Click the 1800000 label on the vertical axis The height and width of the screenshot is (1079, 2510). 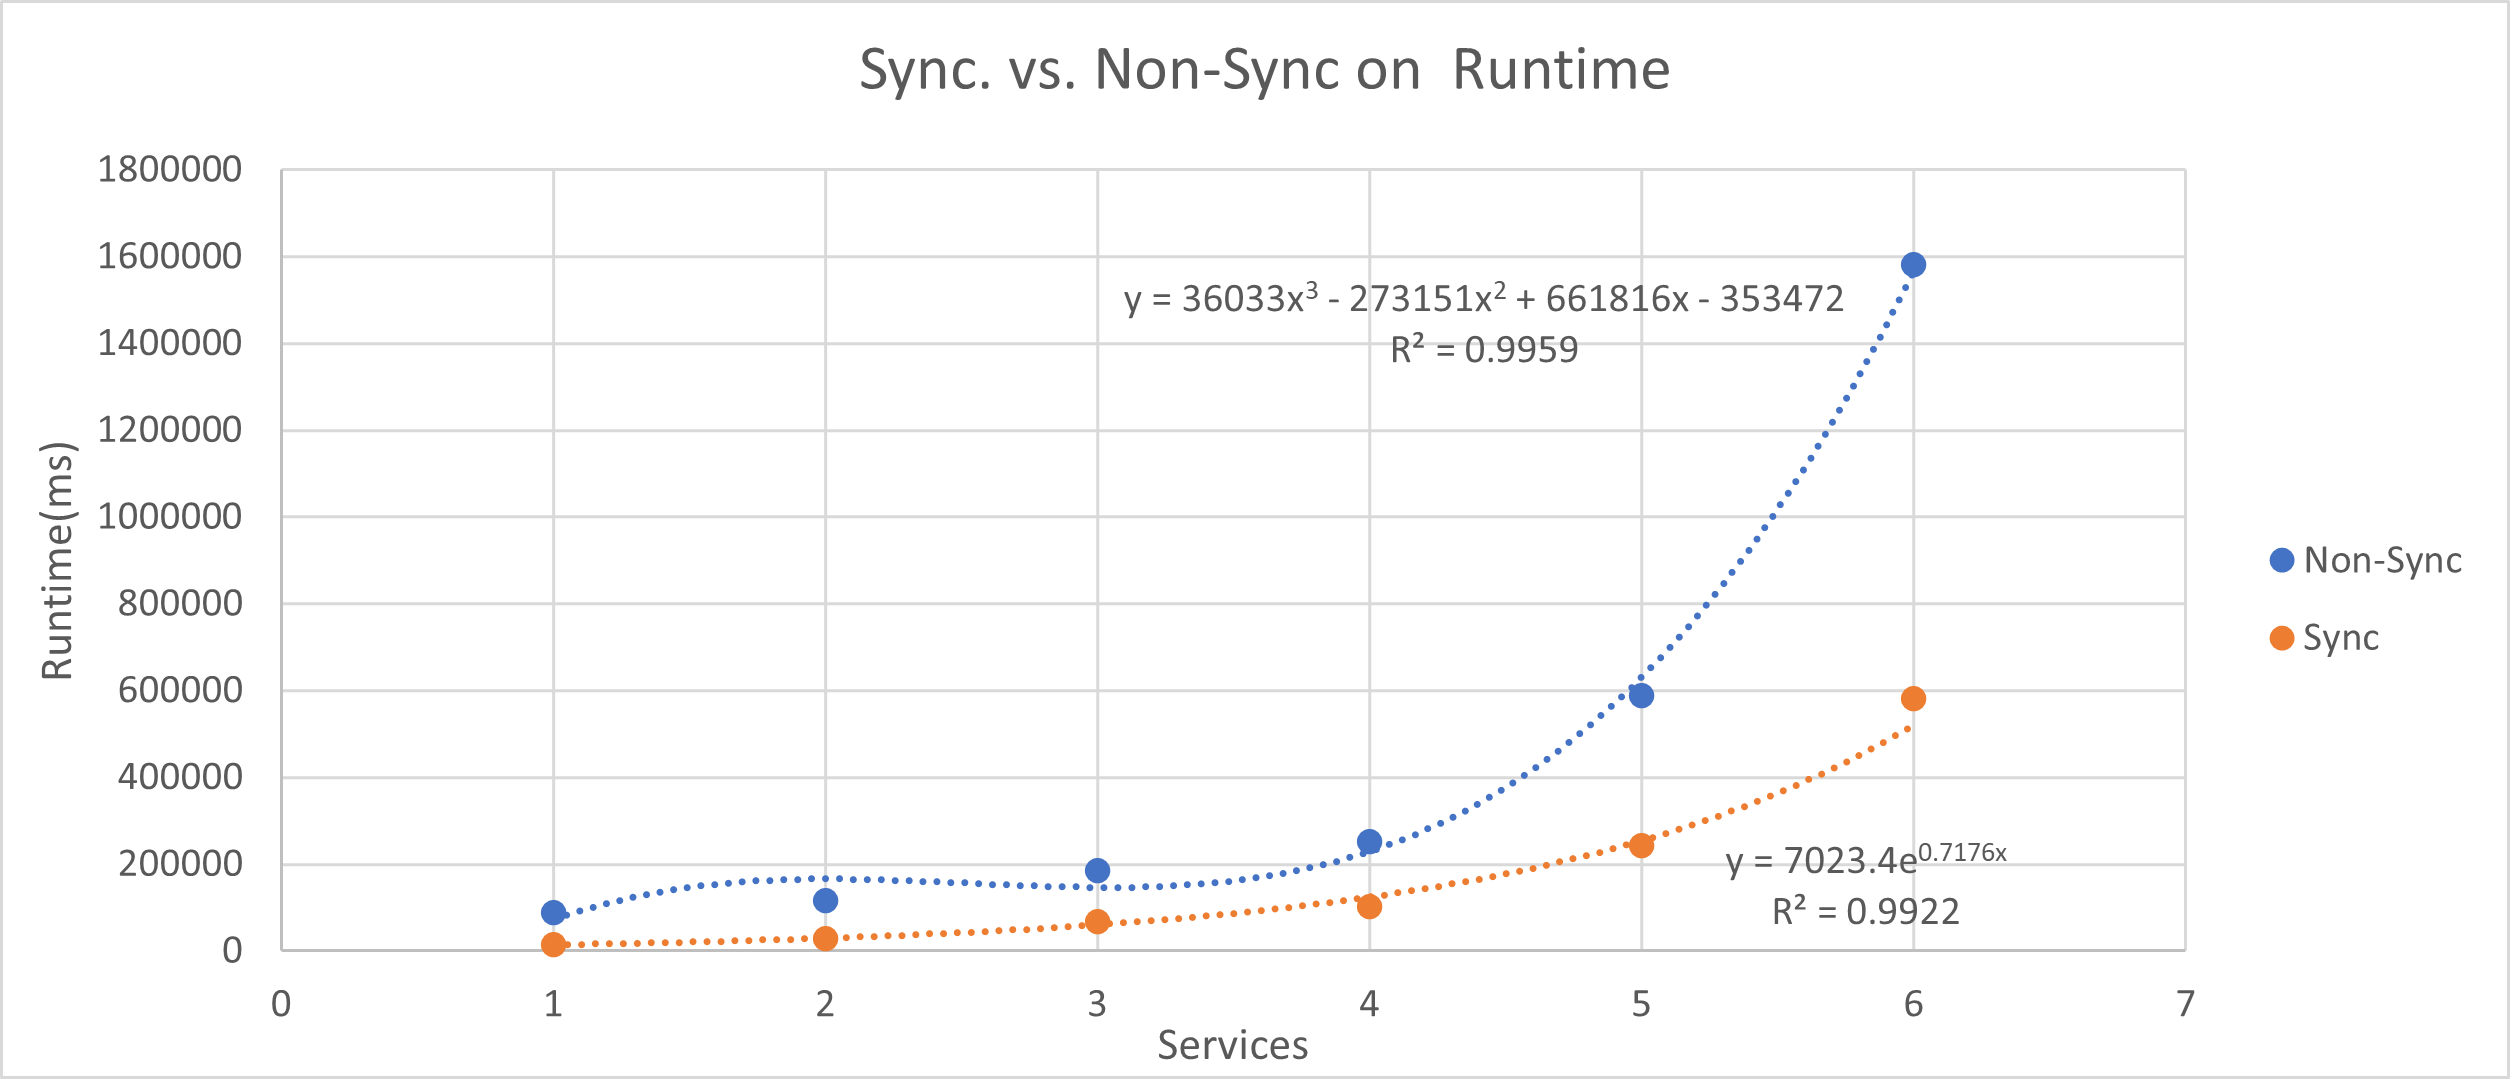coord(170,170)
